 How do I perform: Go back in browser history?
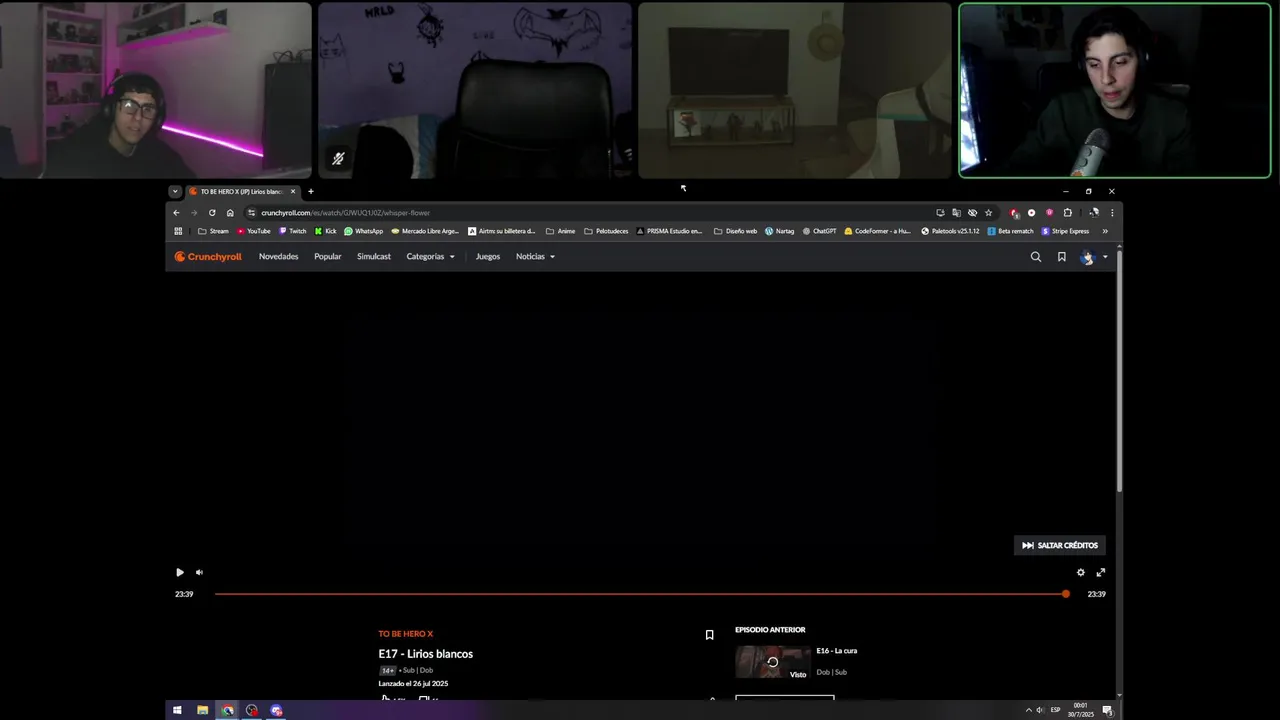(176, 212)
